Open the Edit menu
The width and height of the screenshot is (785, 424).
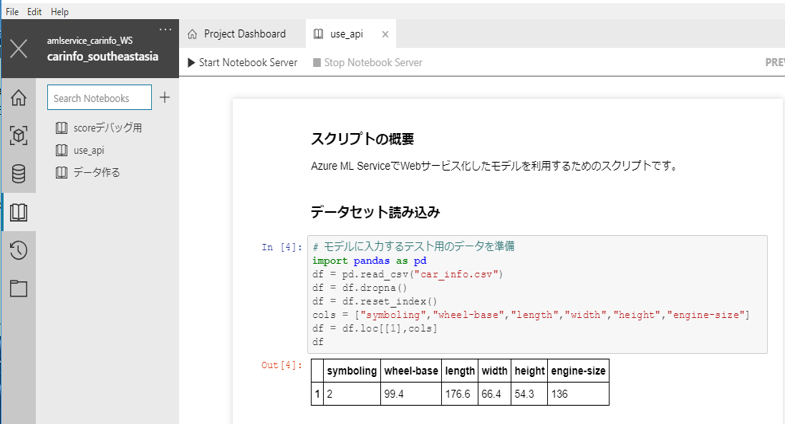35,12
